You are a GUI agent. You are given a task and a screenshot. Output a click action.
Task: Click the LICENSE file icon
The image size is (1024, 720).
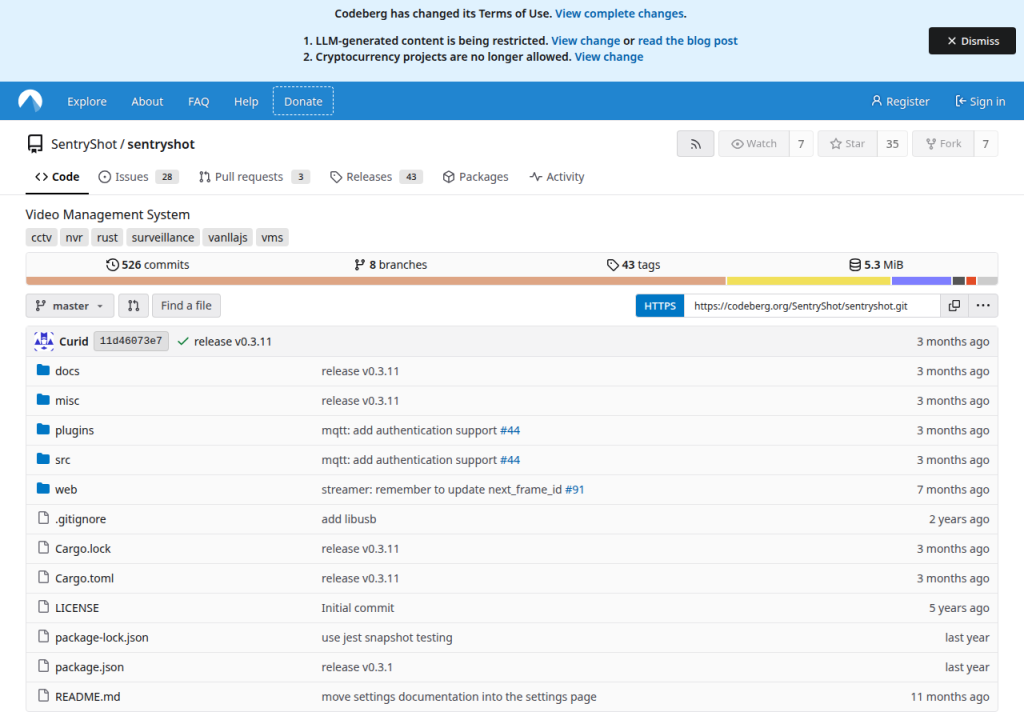tap(43, 607)
